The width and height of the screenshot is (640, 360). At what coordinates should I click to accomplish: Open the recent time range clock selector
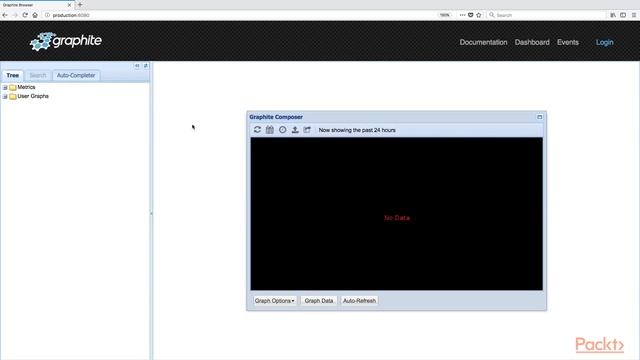coord(282,130)
